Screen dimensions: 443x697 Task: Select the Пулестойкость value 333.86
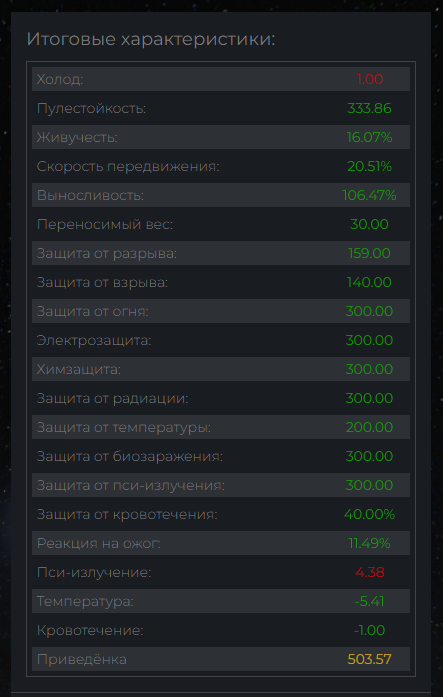pos(369,108)
